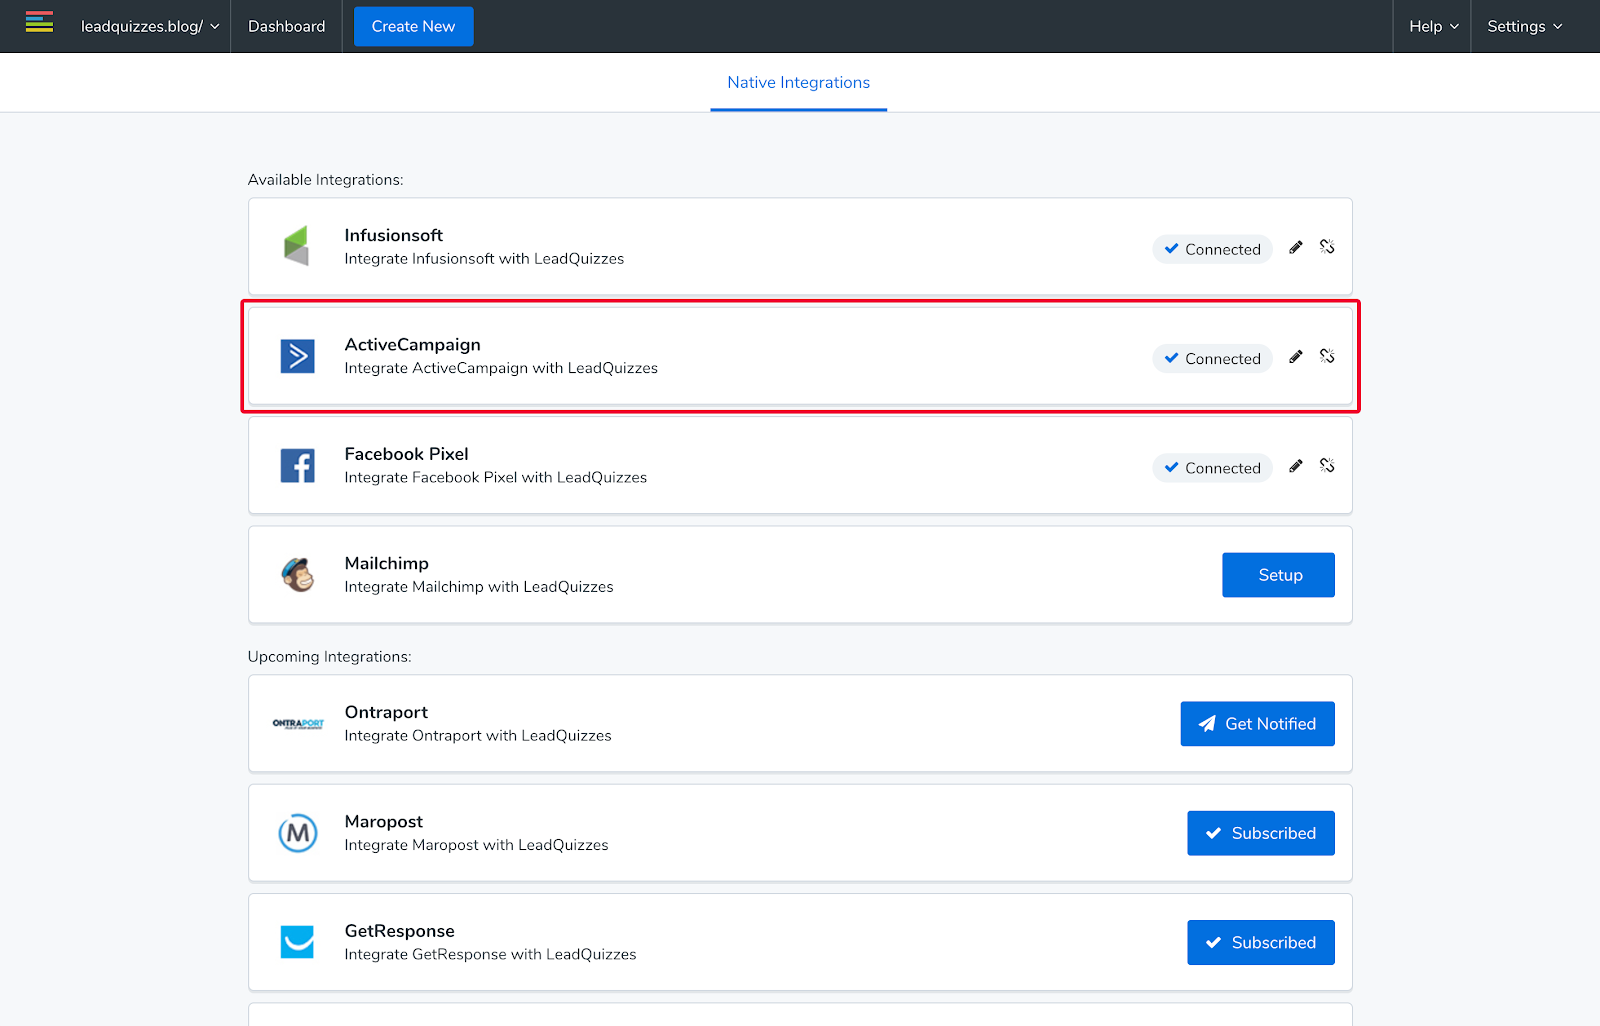Viewport: 1600px width, 1026px height.
Task: Click 'Integrate ActiveCampaign with LeadQuizzes' description
Action: click(501, 368)
